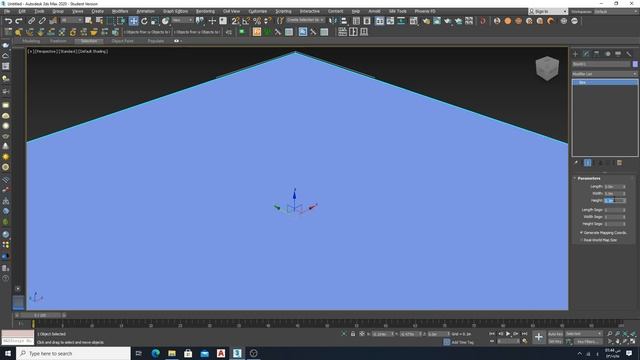Click the Pin Stack icon
The width and height of the screenshot is (640, 360).
click(x=576, y=163)
